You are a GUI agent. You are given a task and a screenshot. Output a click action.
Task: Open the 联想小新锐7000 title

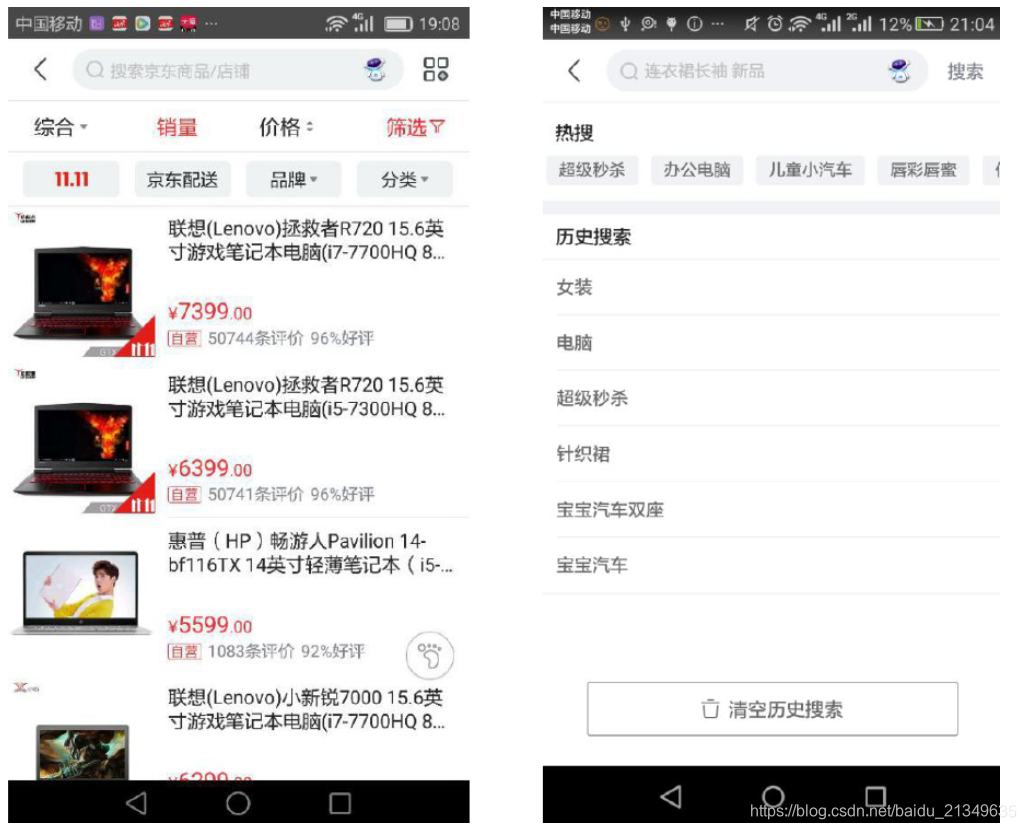coord(306,710)
